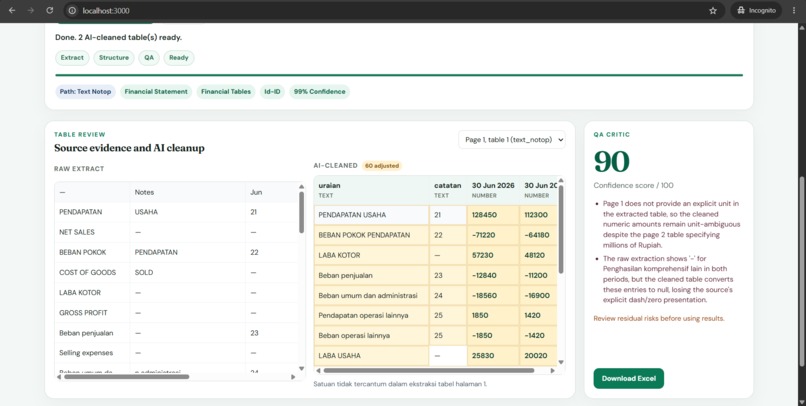Click raw extract horizontal scroll right arrow
Image resolution: width=806 pixels, height=406 pixels.
pos(293,377)
